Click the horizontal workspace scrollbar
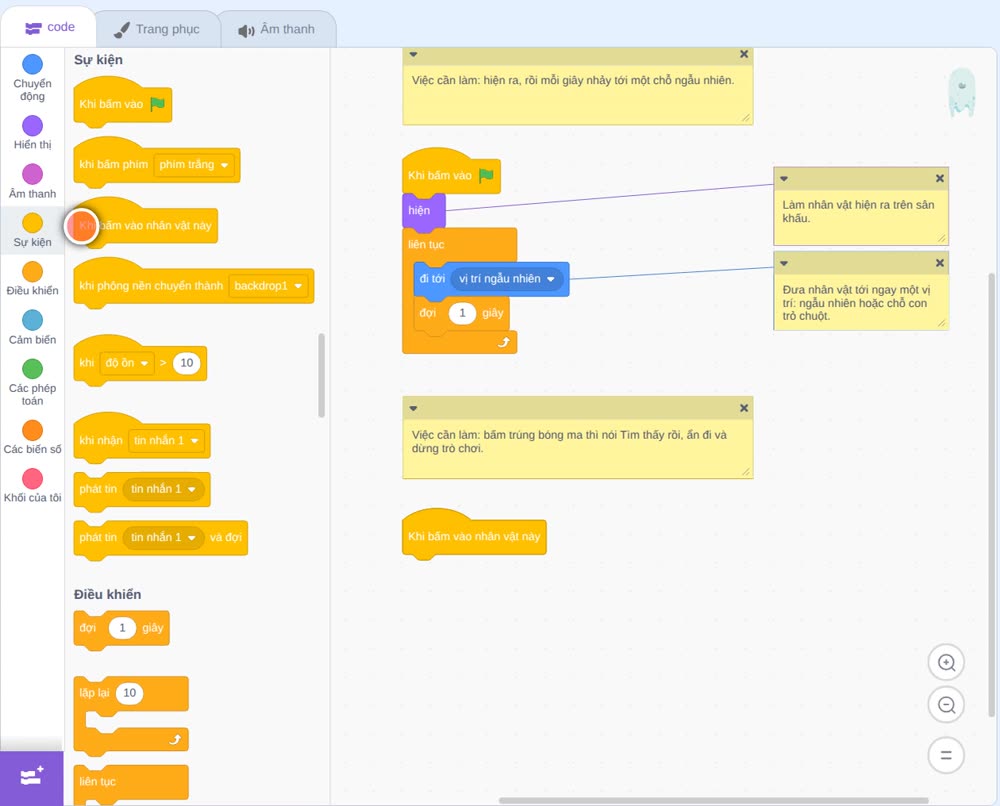Image resolution: width=1000 pixels, height=806 pixels. click(713, 800)
